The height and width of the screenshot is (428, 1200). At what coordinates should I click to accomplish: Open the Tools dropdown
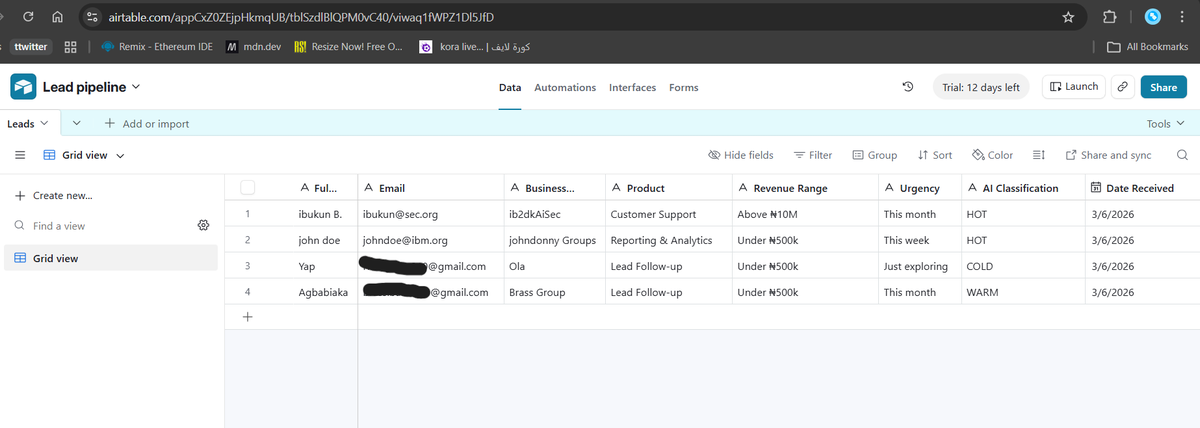[1165, 123]
